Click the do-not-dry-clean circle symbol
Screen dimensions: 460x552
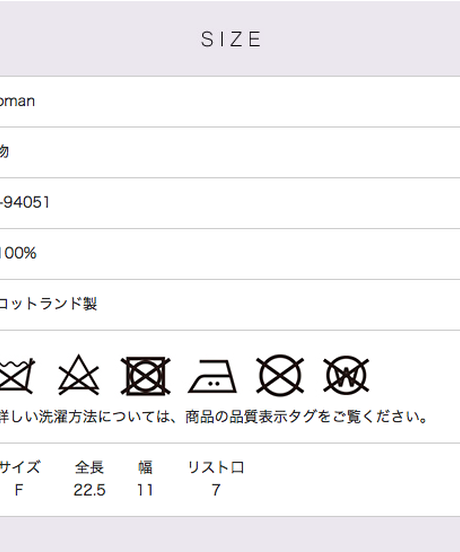(x=280, y=375)
